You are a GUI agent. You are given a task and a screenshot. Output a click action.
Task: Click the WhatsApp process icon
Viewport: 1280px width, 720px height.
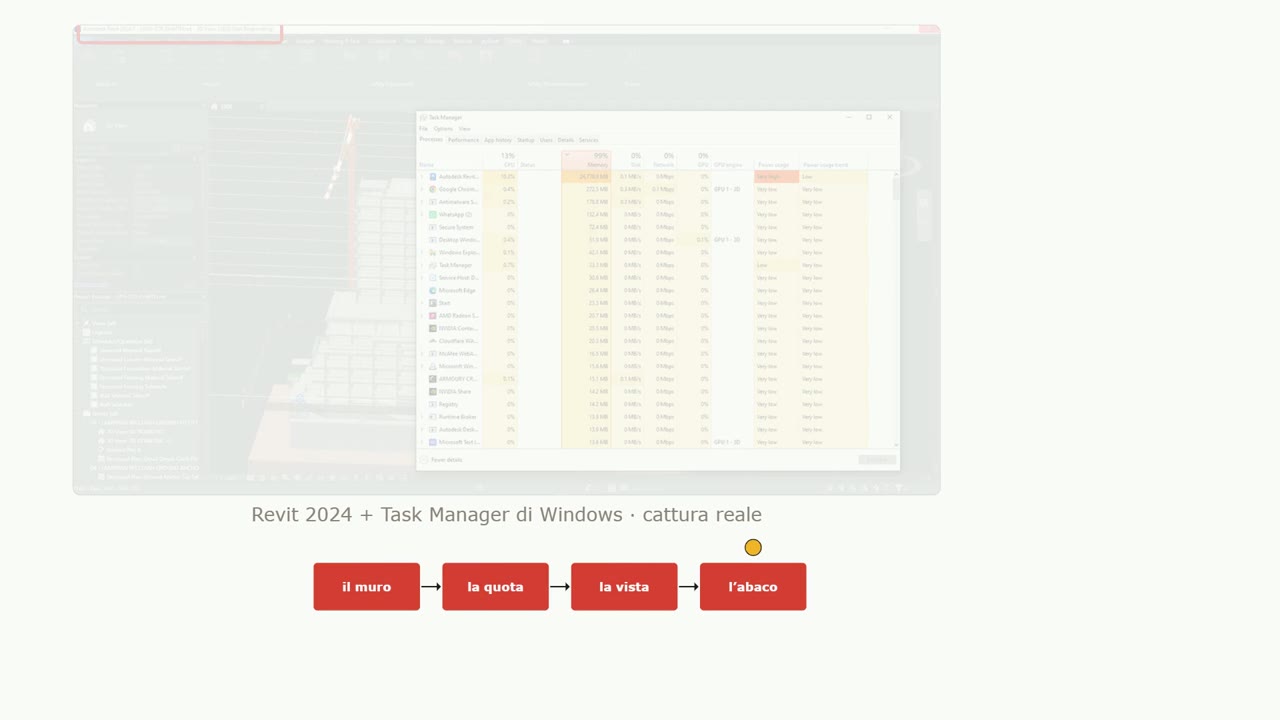432,214
